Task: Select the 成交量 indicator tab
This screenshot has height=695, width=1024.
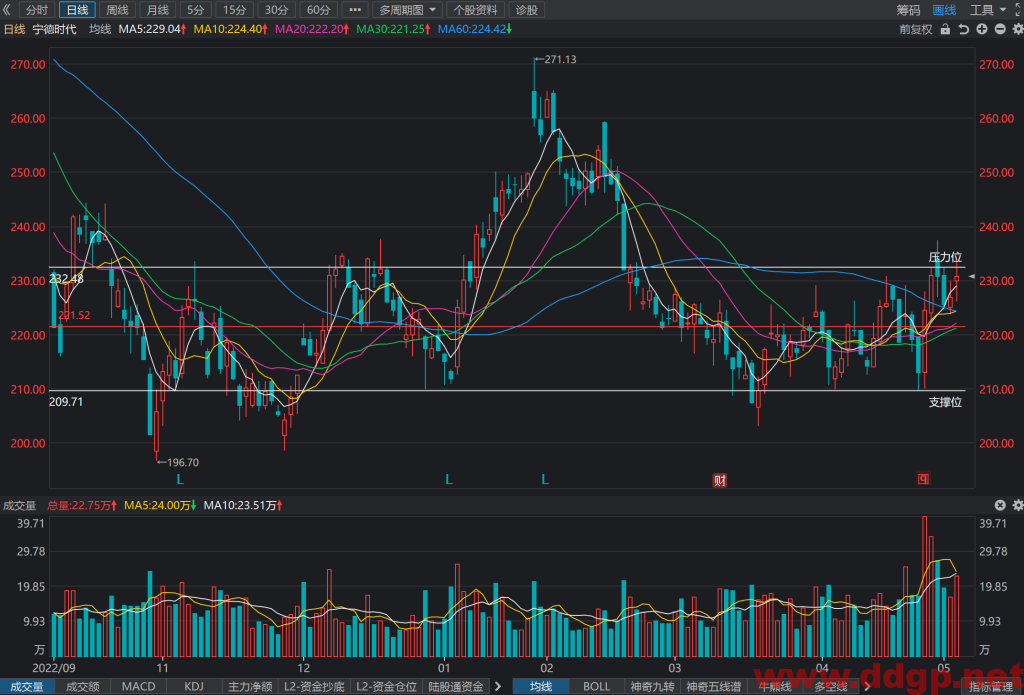Action: pos(27,687)
